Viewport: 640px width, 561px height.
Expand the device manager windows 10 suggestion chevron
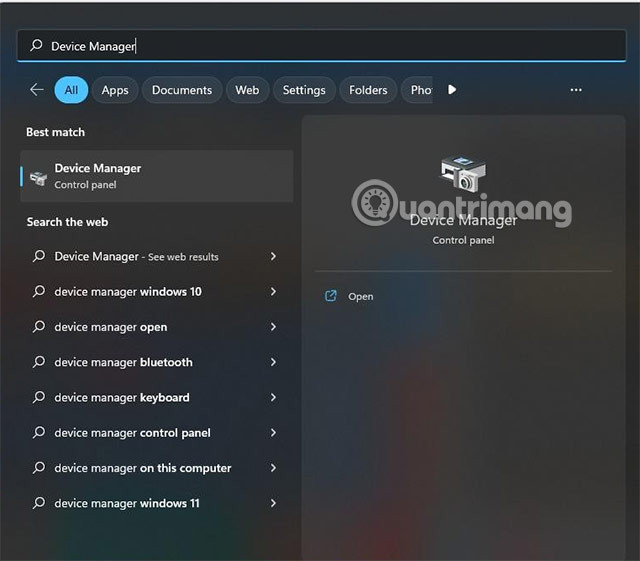[273, 292]
